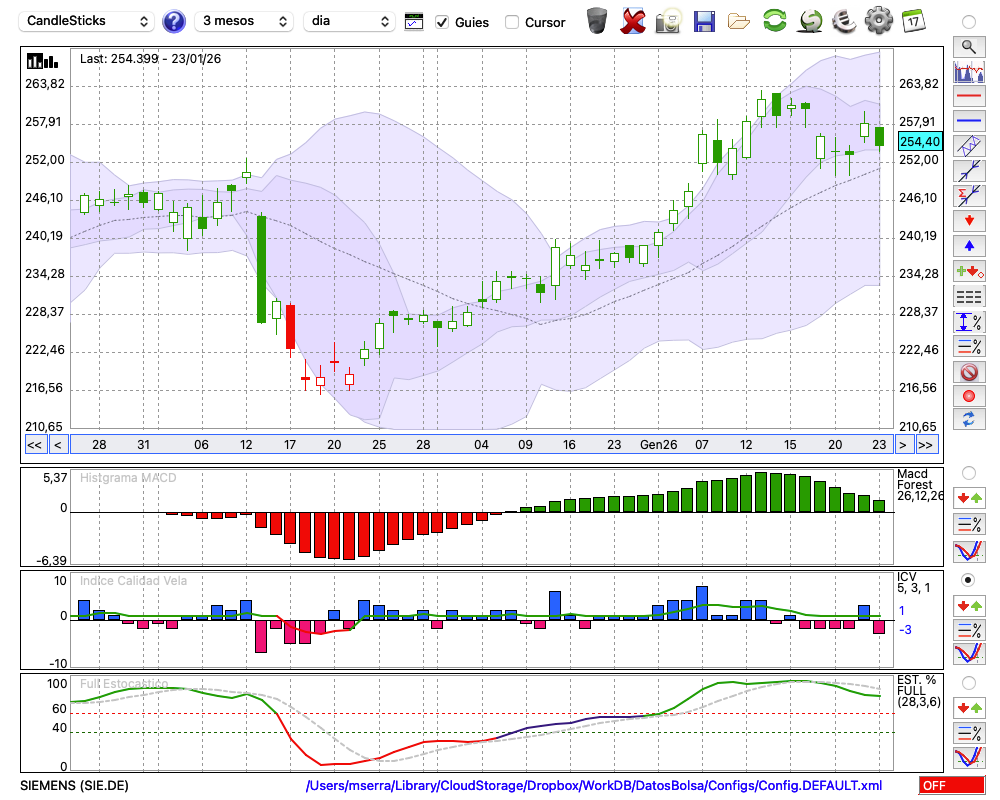Select the red horizontal line drawing tool
This screenshot has width=1000, height=800.
coord(968,97)
